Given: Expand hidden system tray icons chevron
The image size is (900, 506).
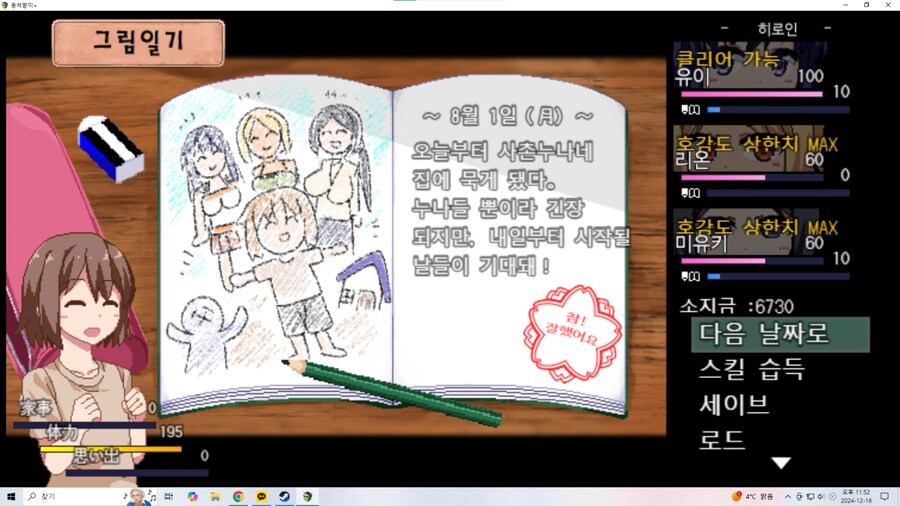Looking at the screenshot, I should coord(787,496).
